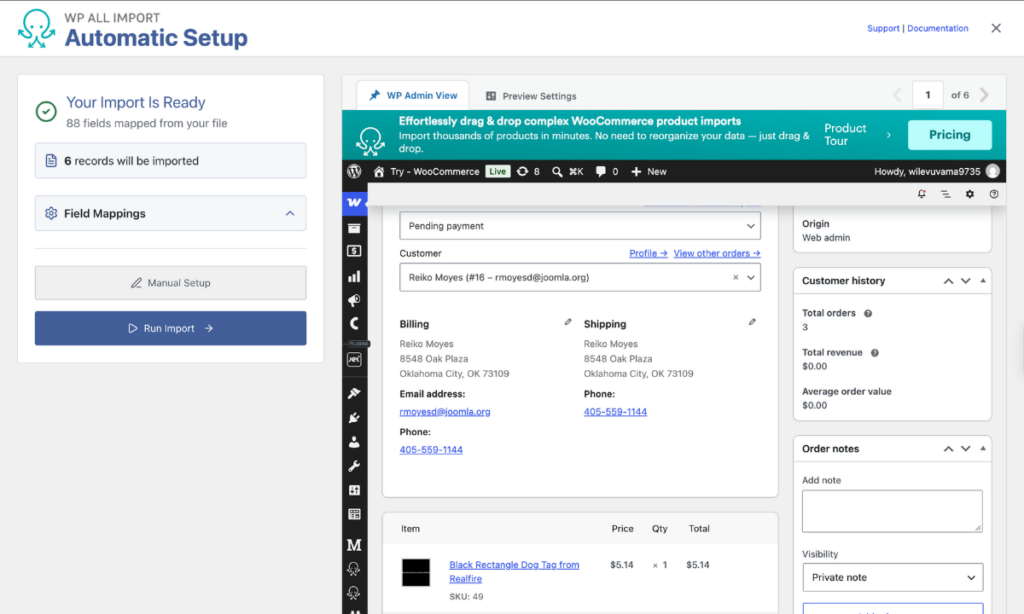The width and height of the screenshot is (1024, 614).
Task: Click the Pricing button
Action: (x=950, y=135)
